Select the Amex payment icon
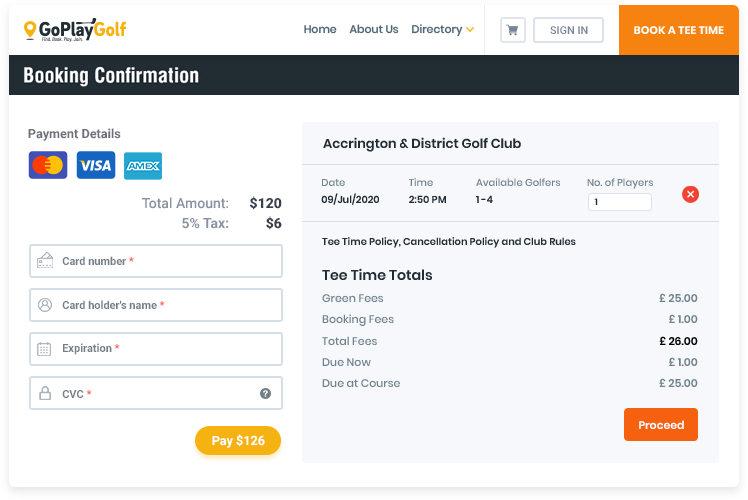This screenshot has height=500, width=748. click(x=143, y=166)
